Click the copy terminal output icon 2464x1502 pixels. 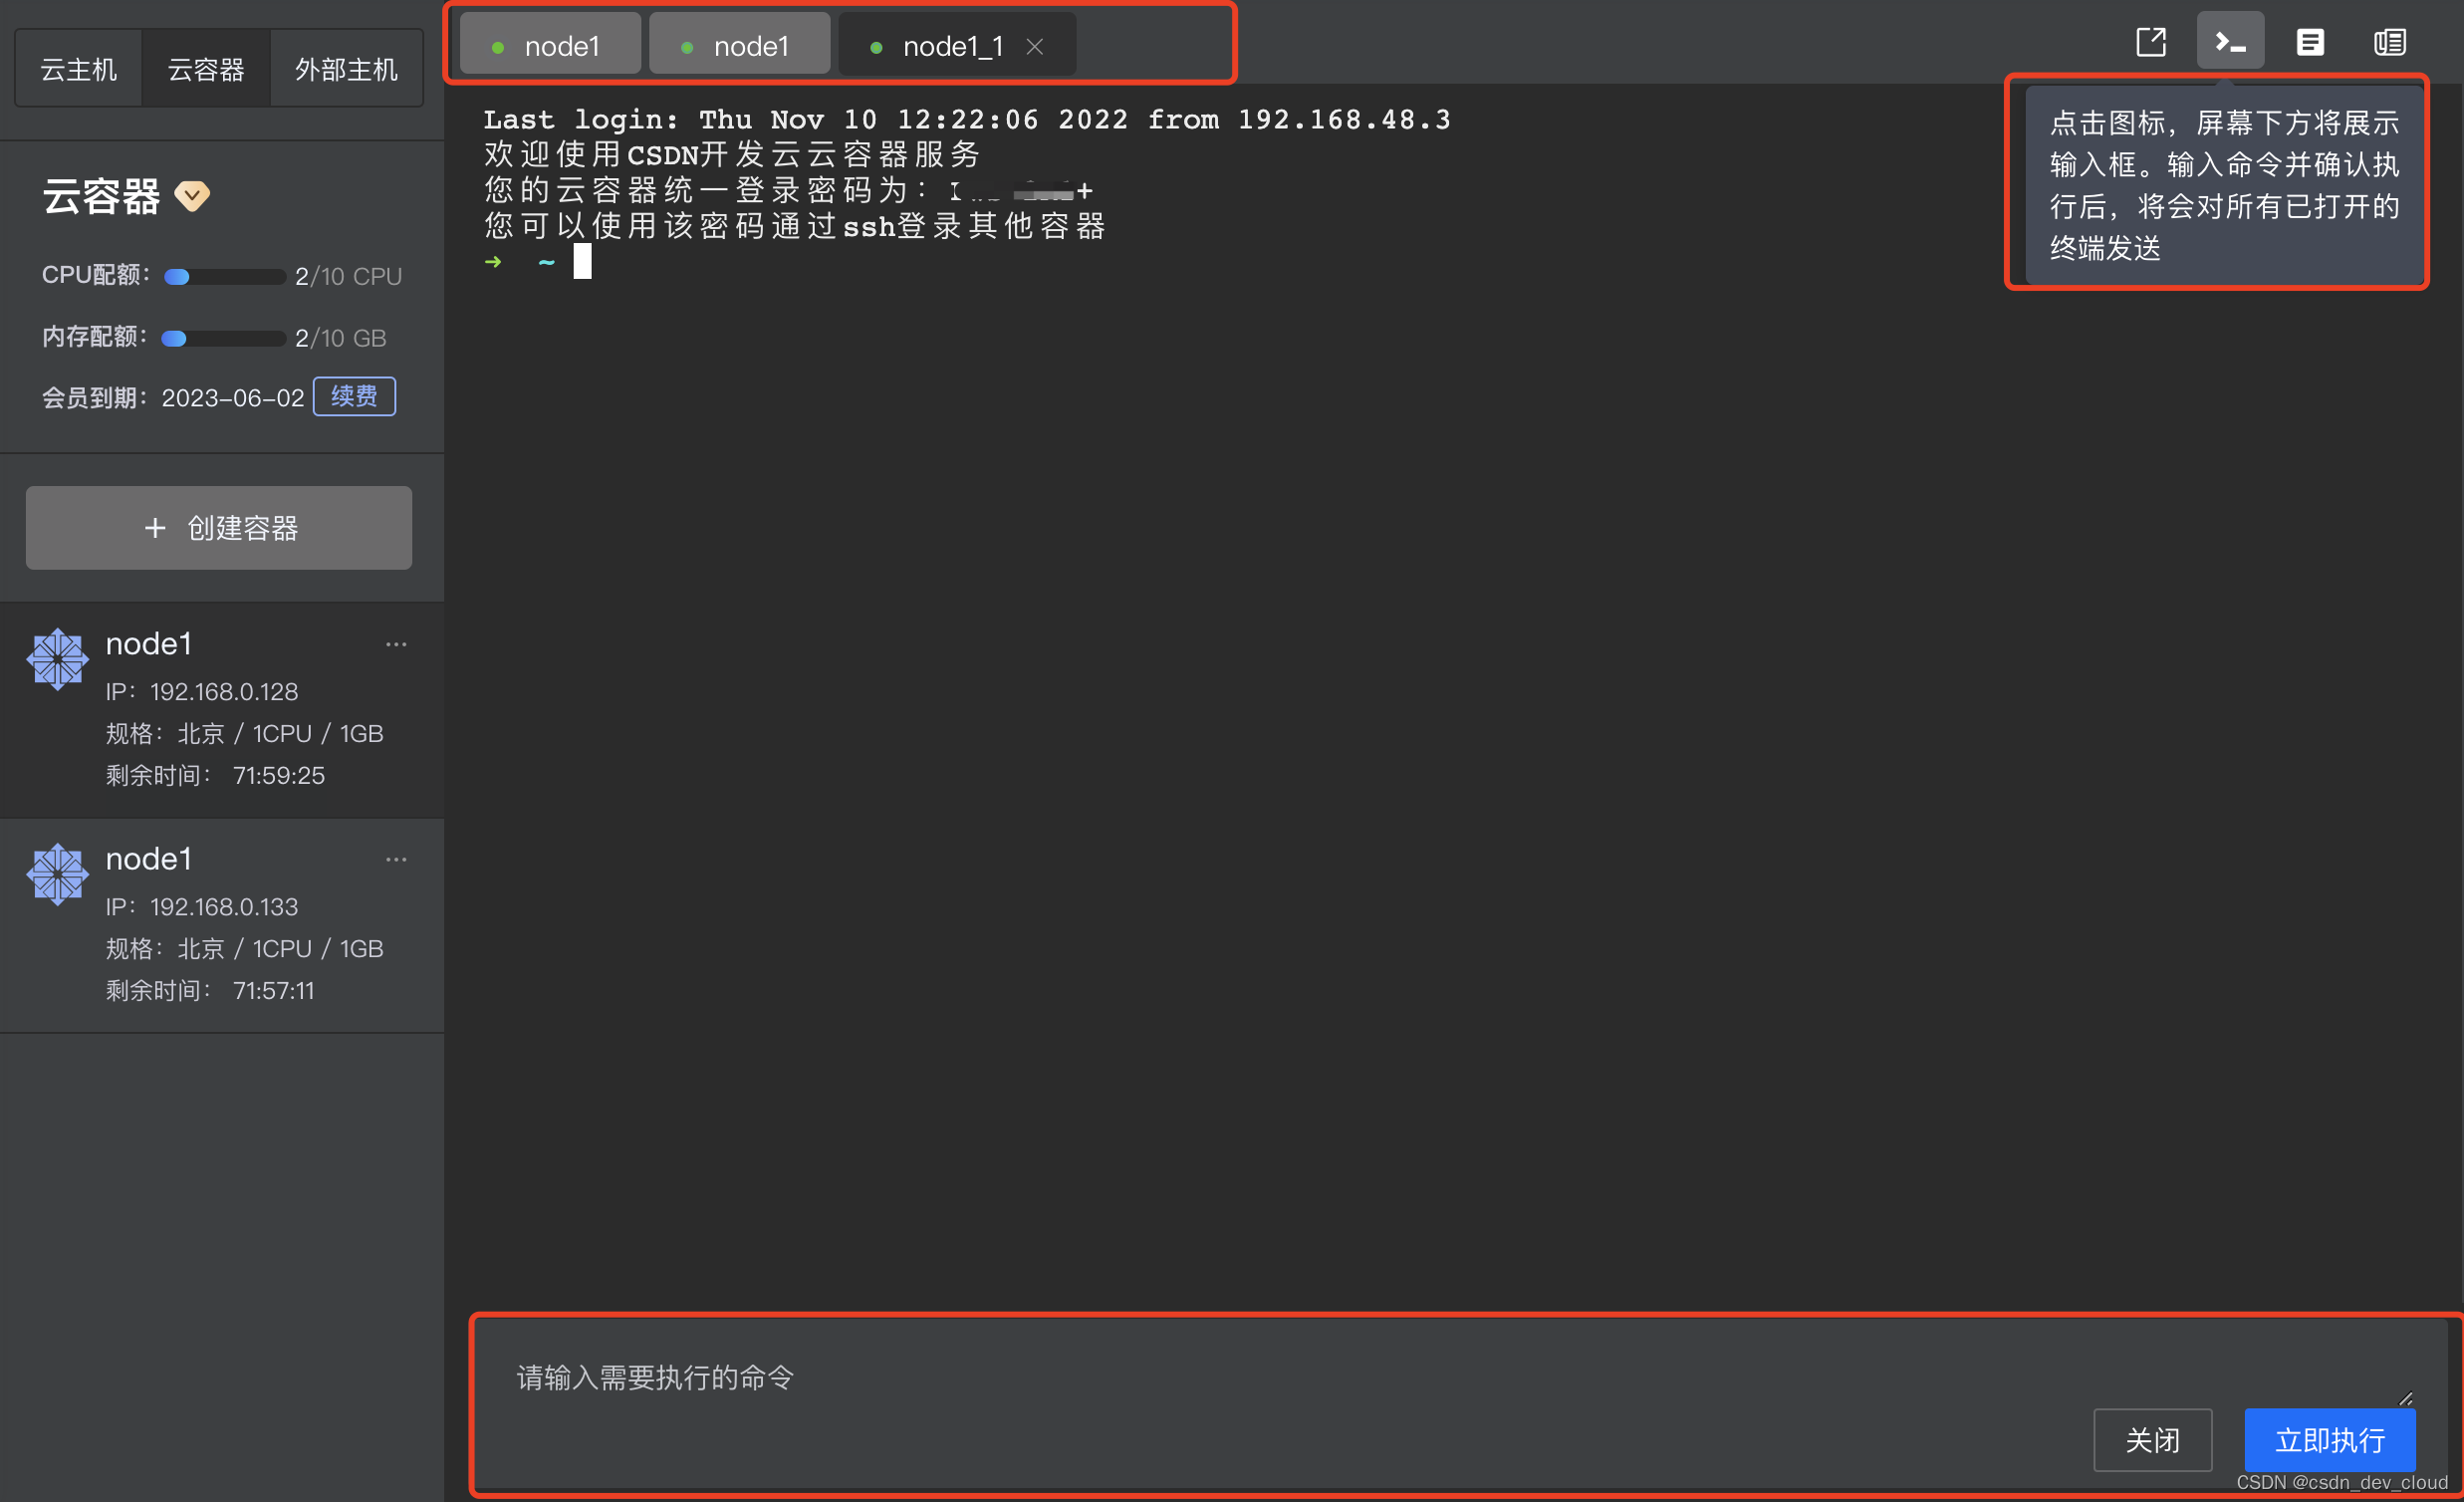[2389, 42]
